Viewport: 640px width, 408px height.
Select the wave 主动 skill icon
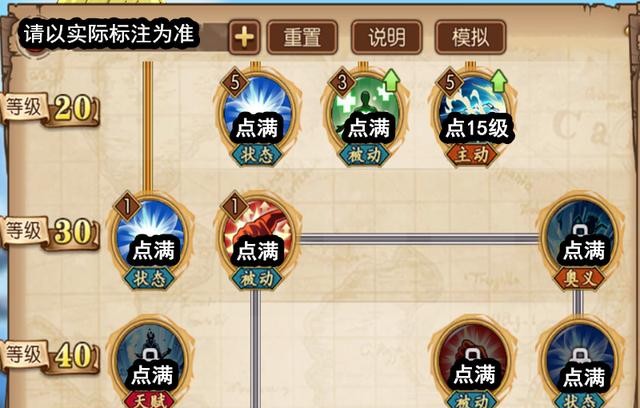473,111
